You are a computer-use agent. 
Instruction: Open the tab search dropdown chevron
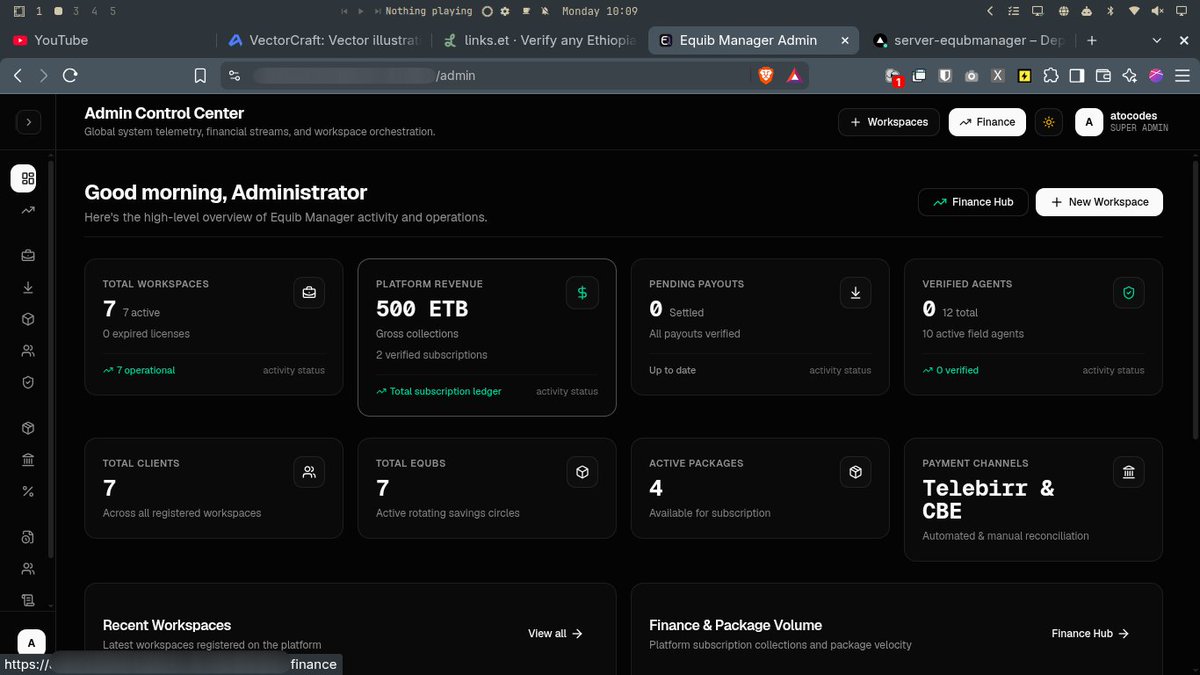1157,40
